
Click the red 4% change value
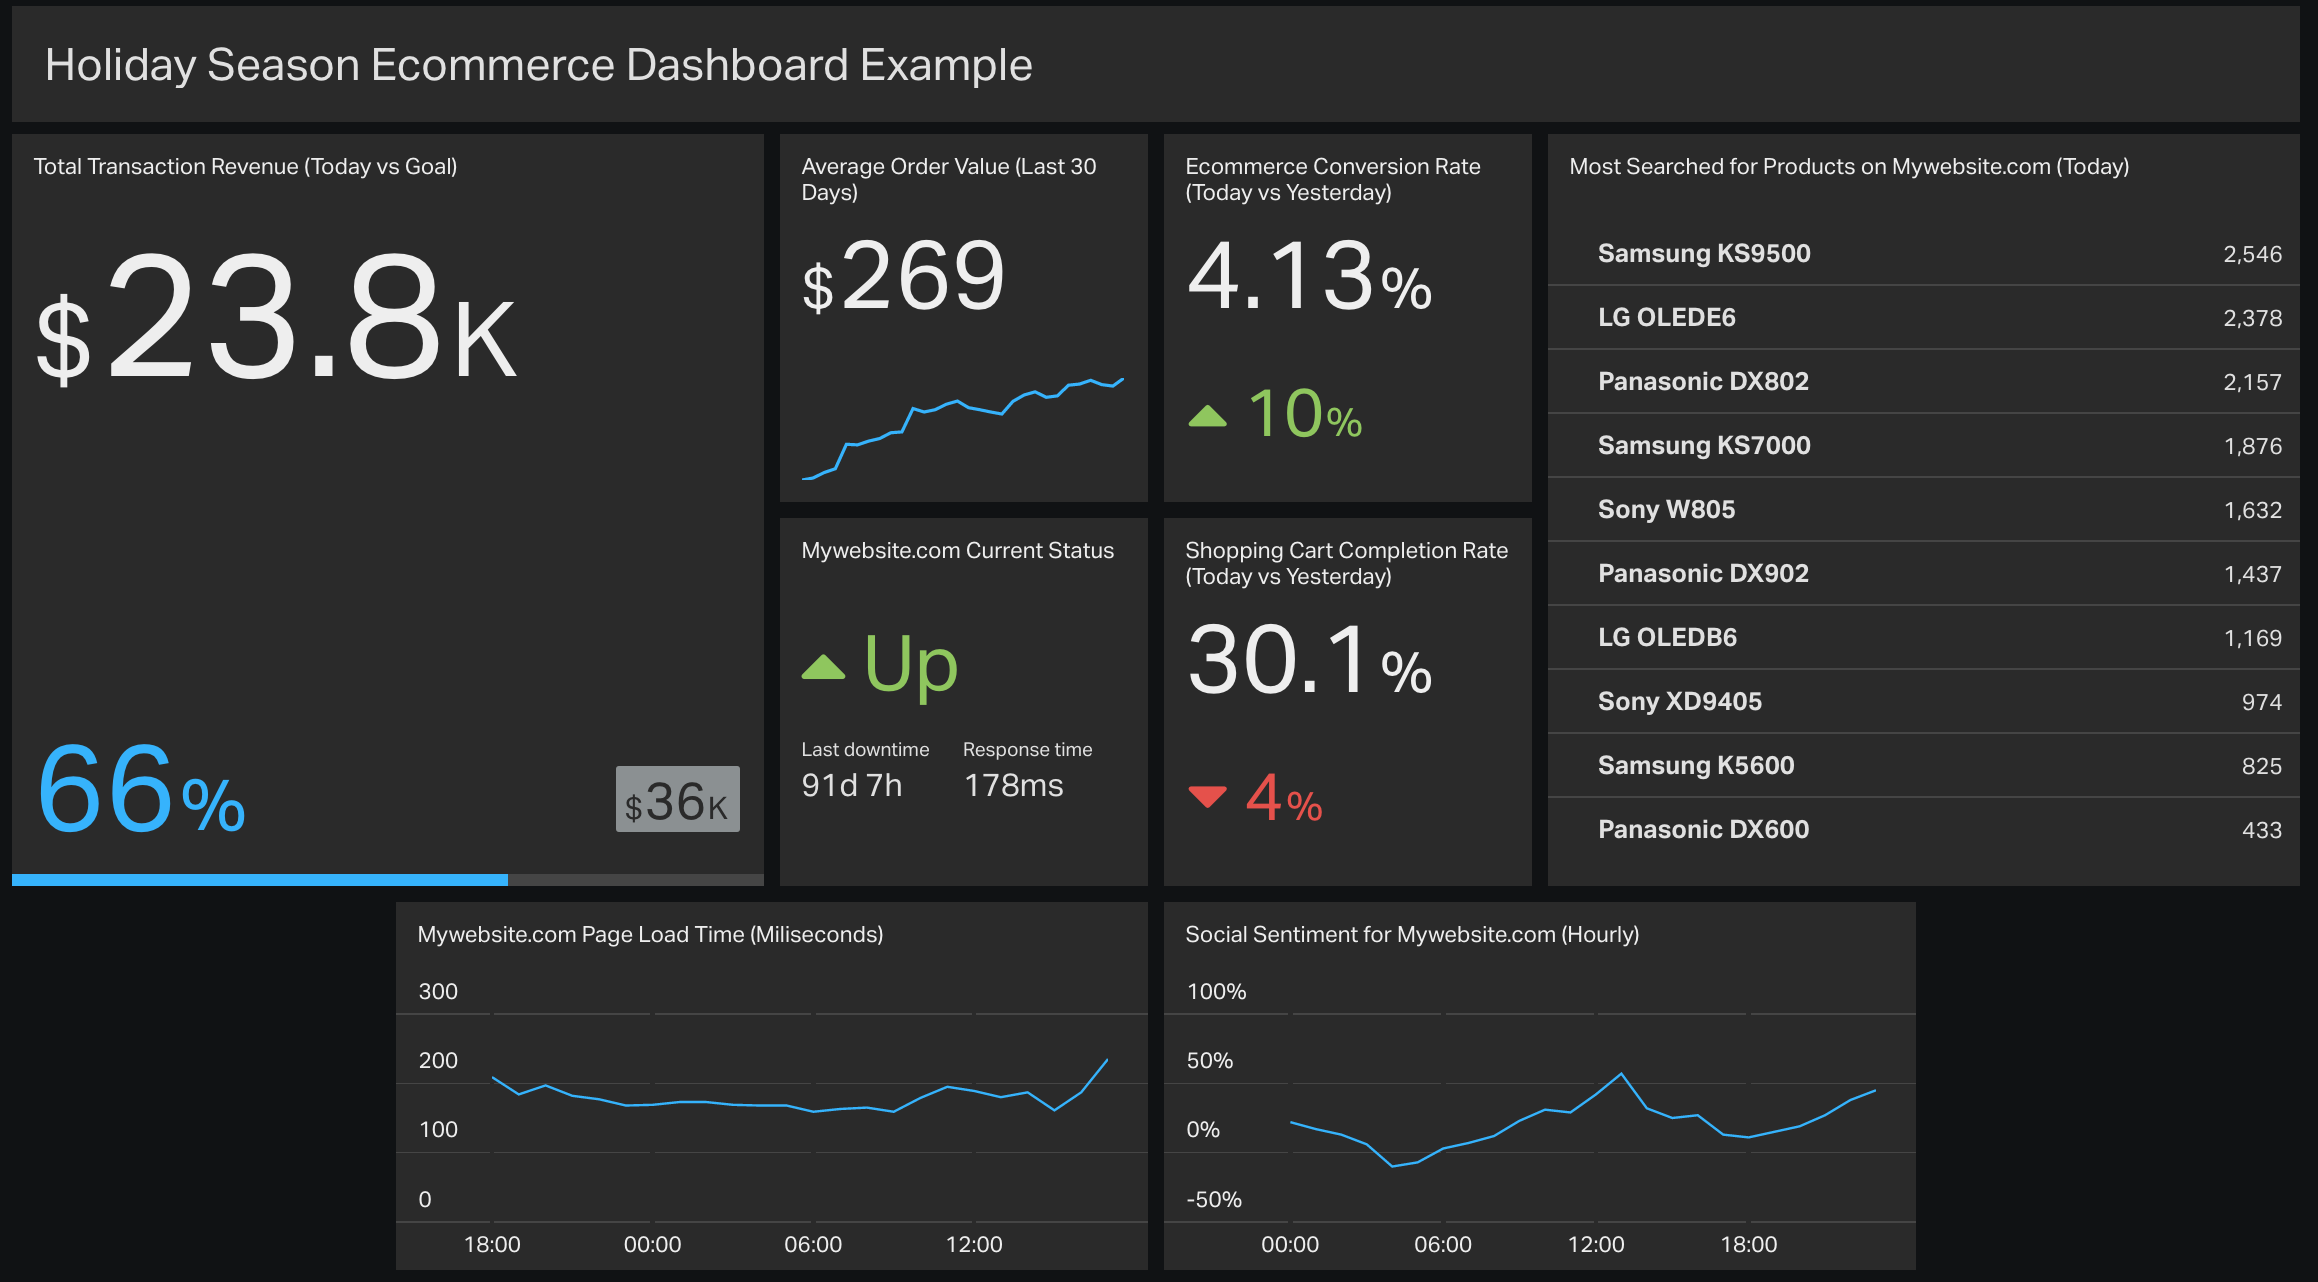(1285, 798)
